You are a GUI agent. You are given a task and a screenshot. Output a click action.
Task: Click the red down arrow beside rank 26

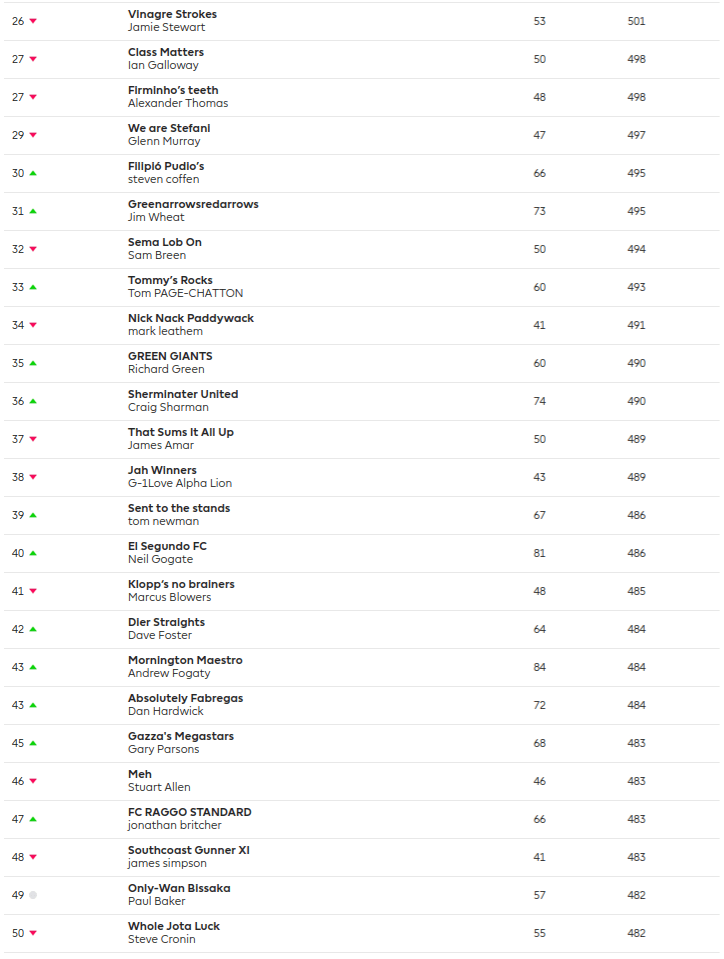(33, 21)
